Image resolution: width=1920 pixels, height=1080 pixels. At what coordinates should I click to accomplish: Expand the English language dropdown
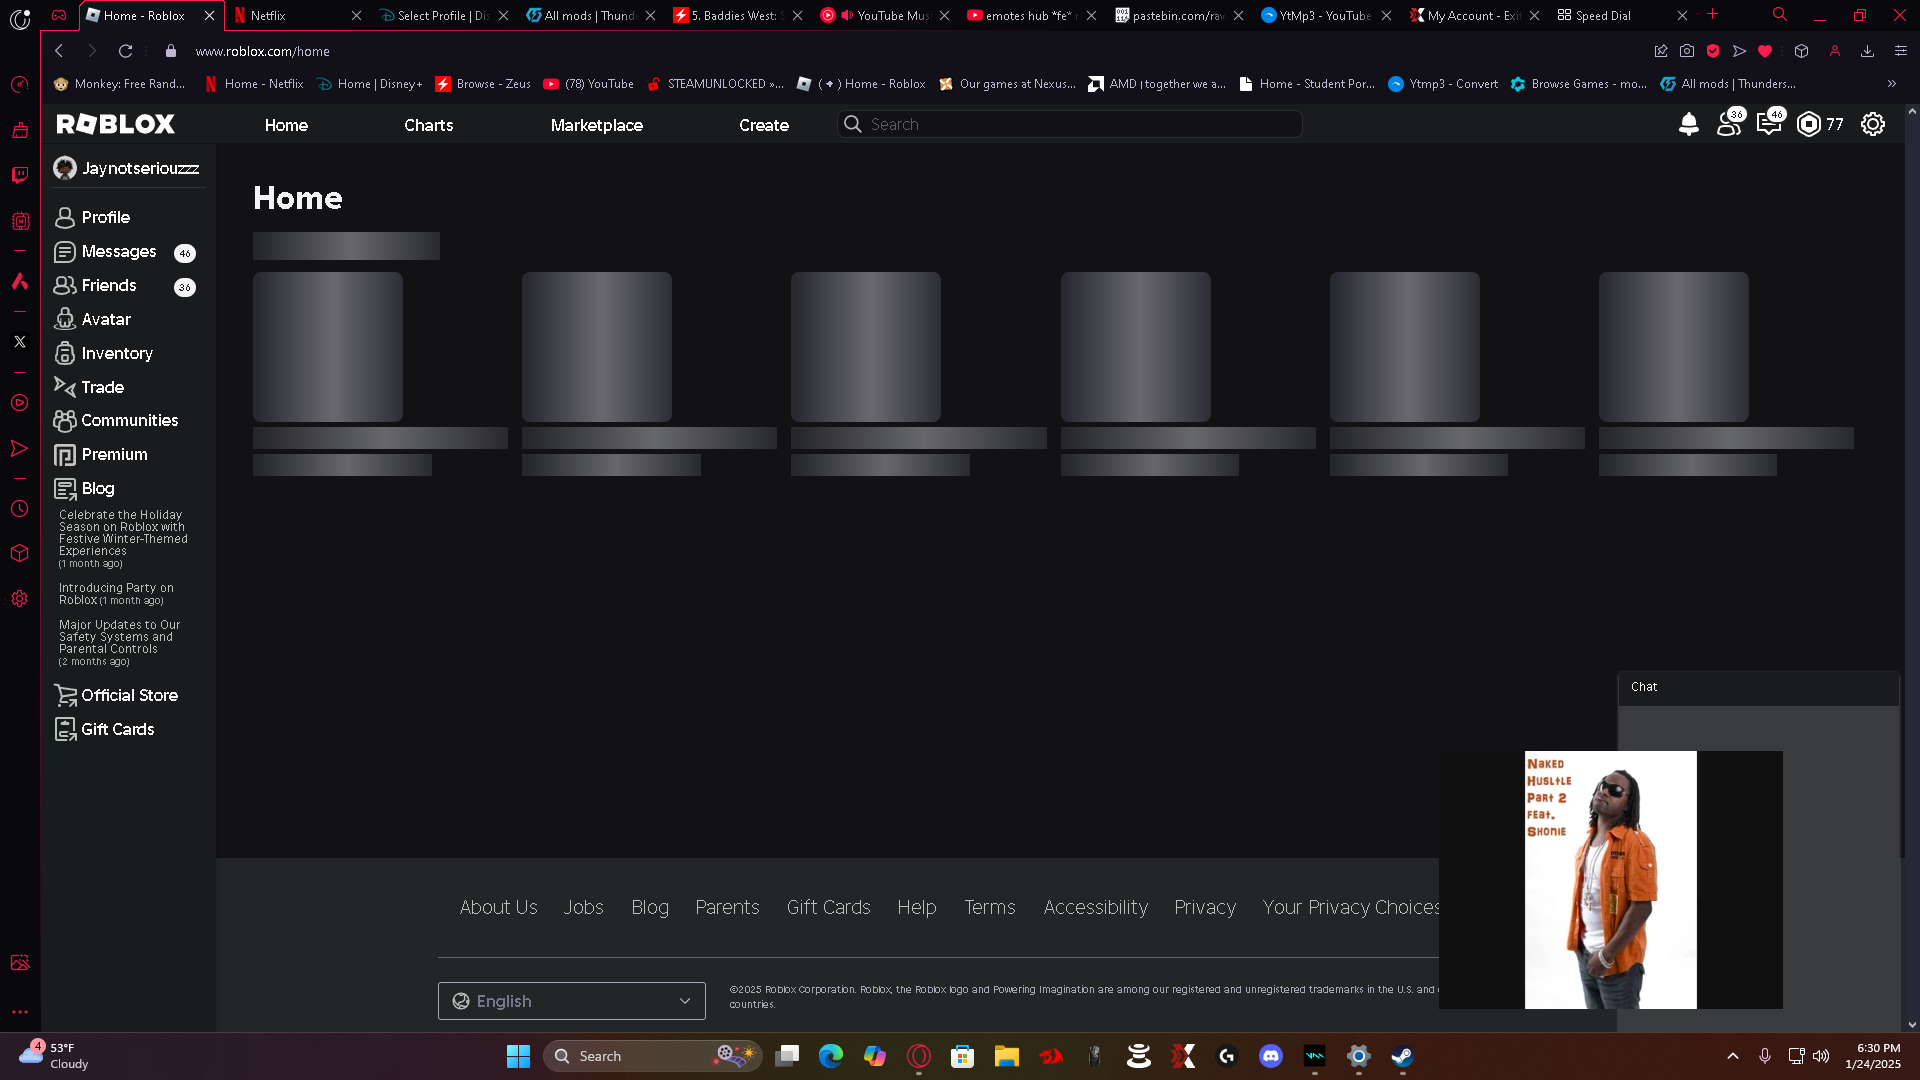(x=571, y=1001)
